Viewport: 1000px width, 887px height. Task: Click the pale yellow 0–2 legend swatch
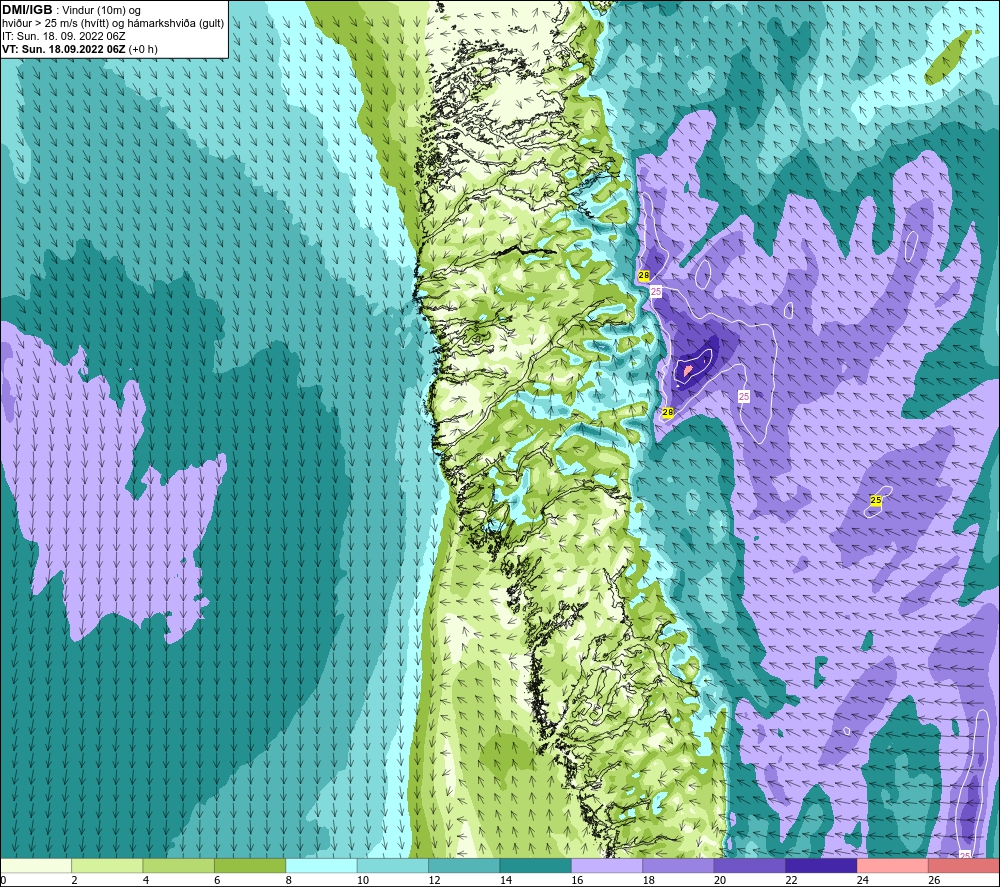tap(36, 865)
